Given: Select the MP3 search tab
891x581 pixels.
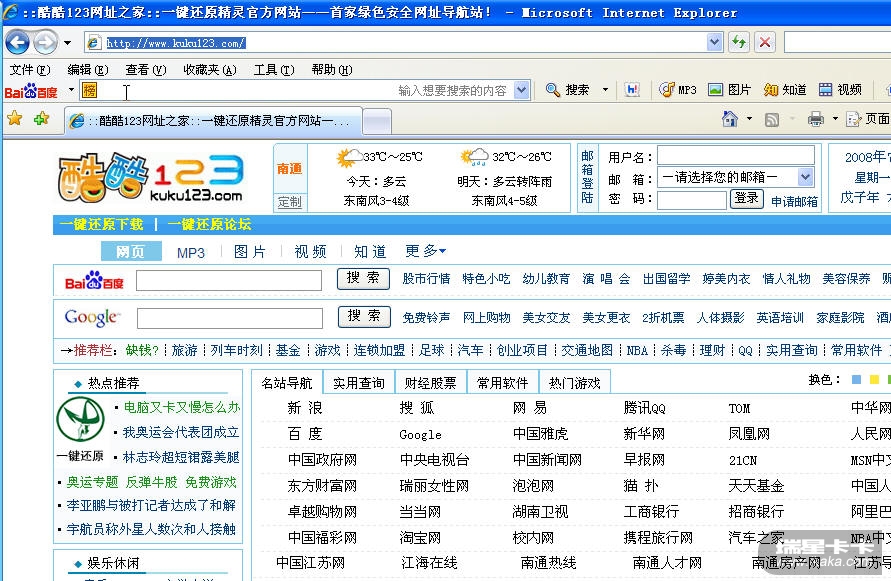Looking at the screenshot, I should point(191,252).
